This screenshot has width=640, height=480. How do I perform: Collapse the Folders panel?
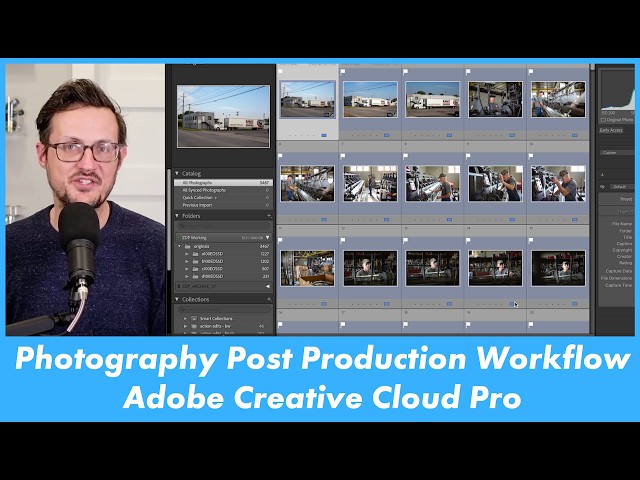[177, 216]
